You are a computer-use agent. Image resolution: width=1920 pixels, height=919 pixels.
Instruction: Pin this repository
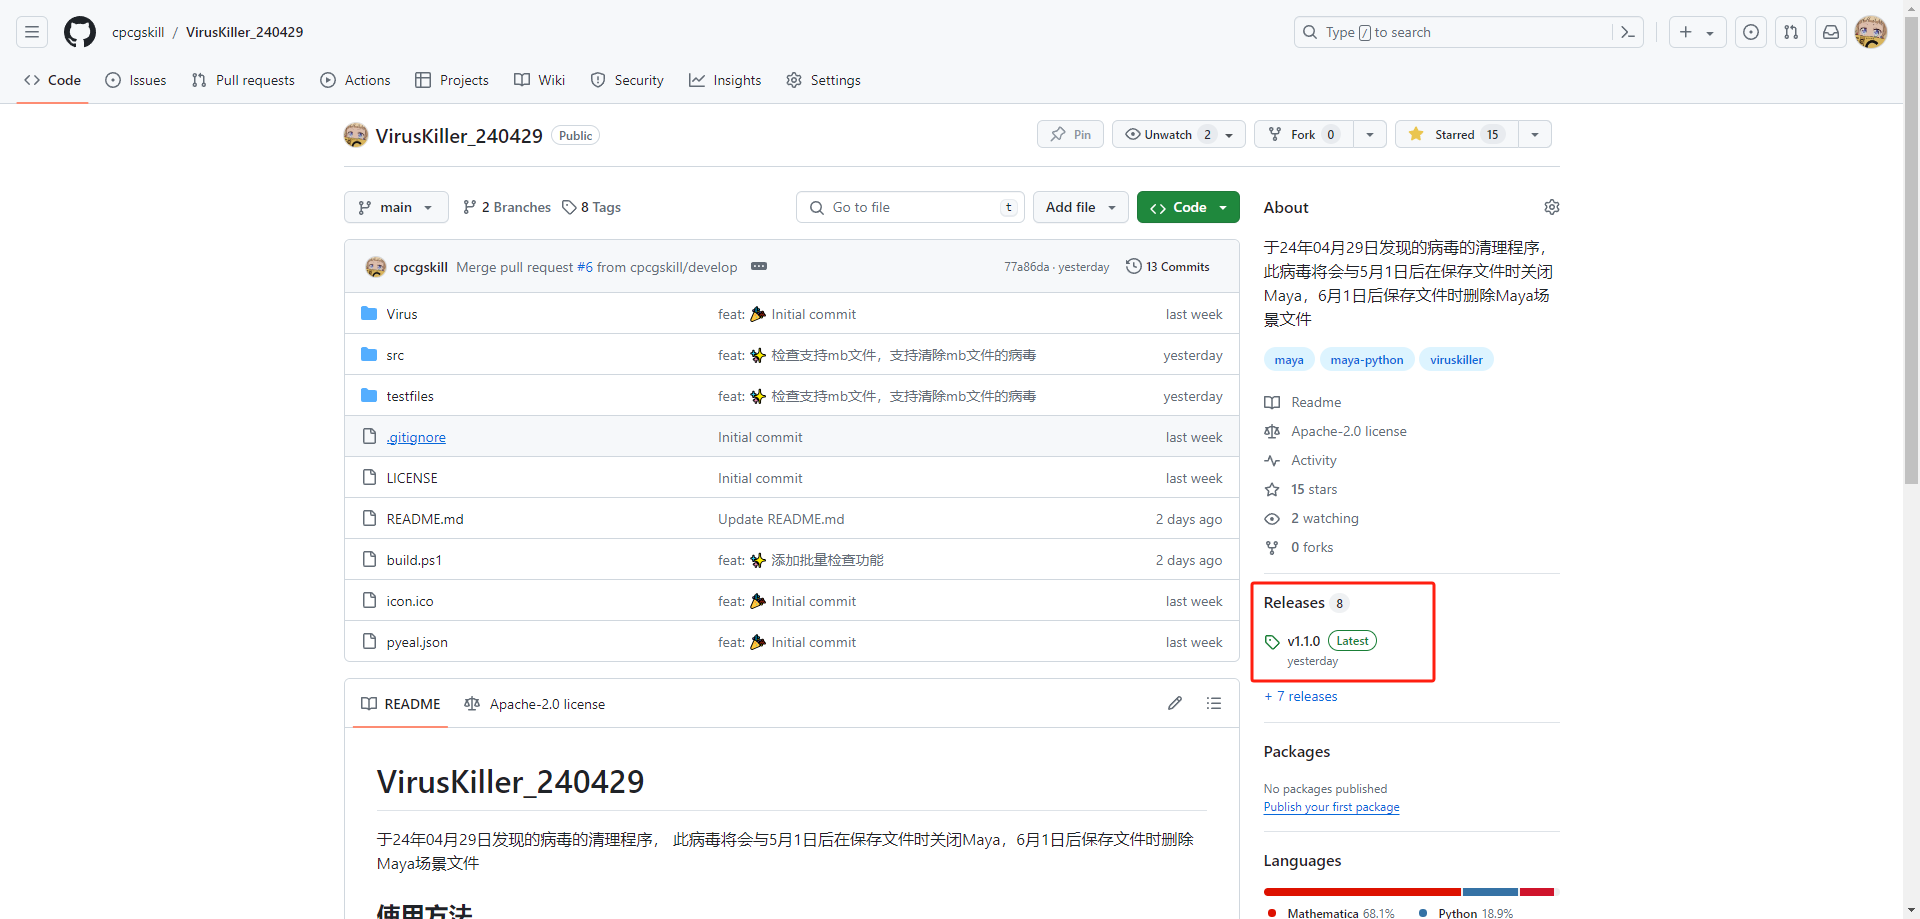[1070, 134]
